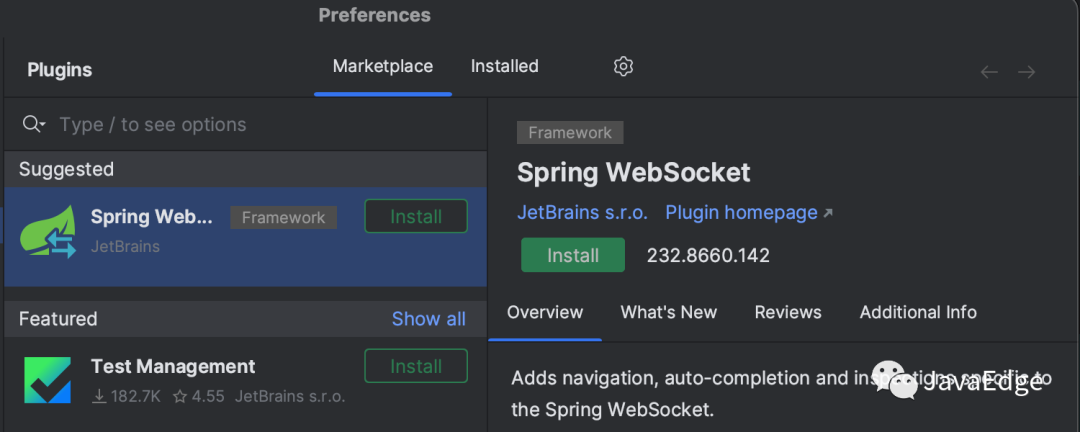Open the plugin settings gear icon

pos(623,66)
